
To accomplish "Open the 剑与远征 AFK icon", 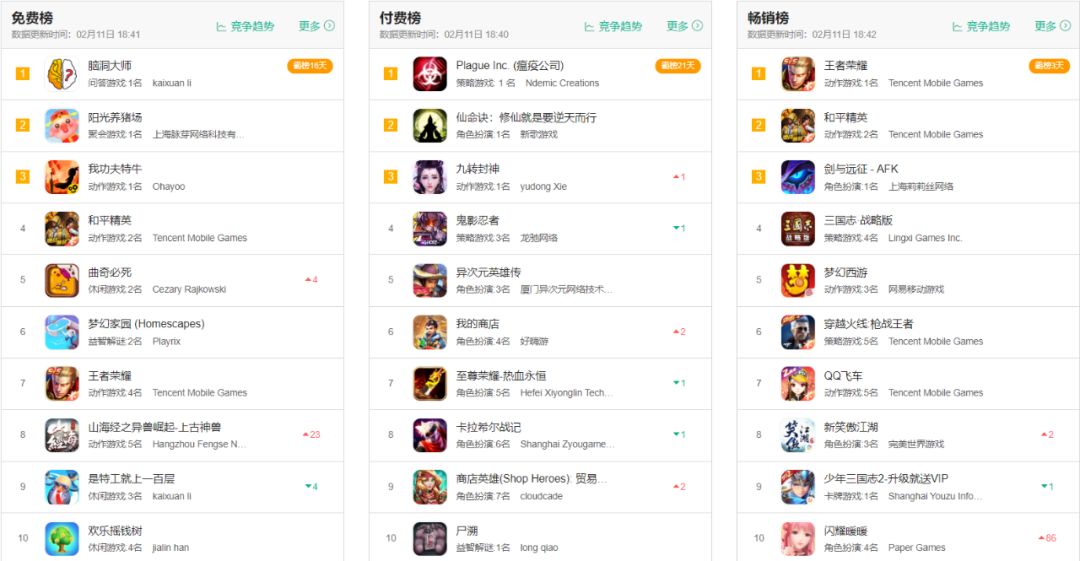I will click(798, 177).
